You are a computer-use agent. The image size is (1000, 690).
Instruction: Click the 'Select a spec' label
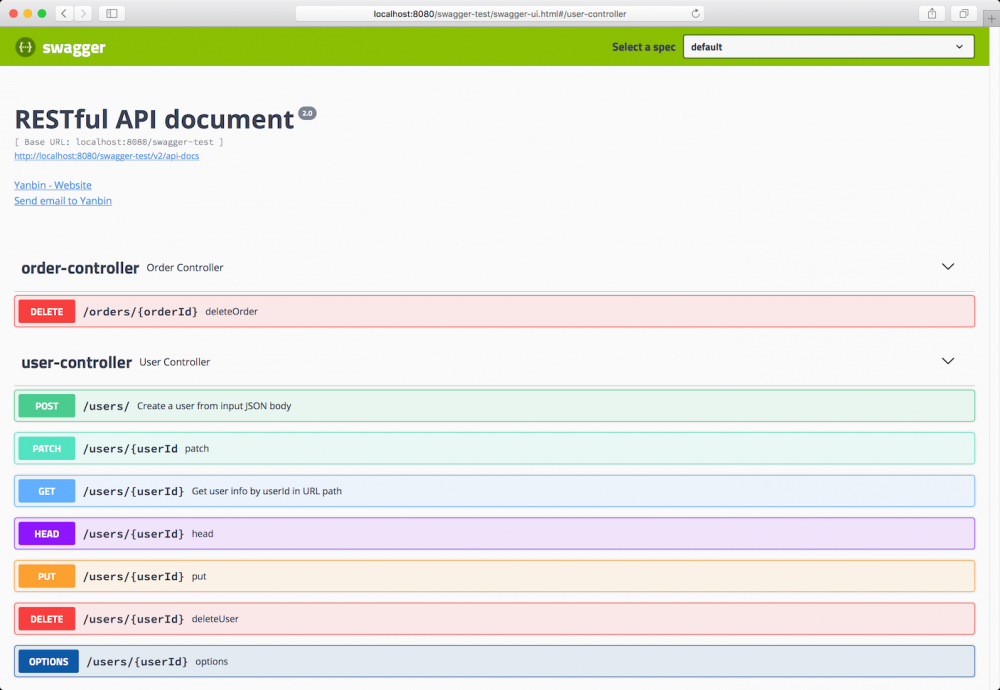pyautogui.click(x=643, y=47)
